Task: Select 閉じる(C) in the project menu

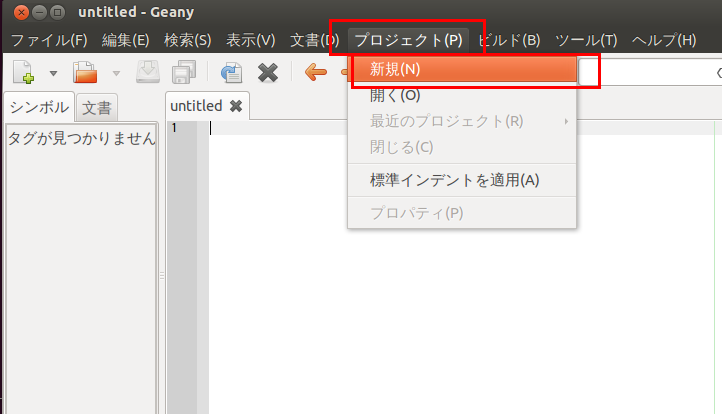Action: click(x=462, y=147)
